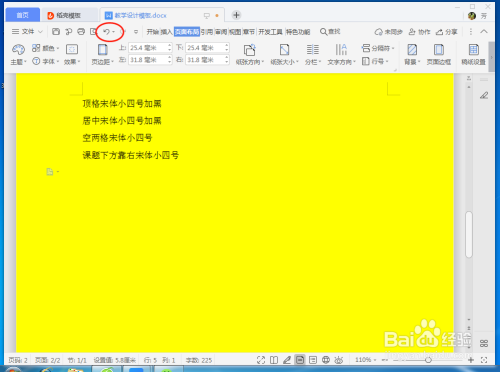Open the Undo history dropdown arrow

113,32
